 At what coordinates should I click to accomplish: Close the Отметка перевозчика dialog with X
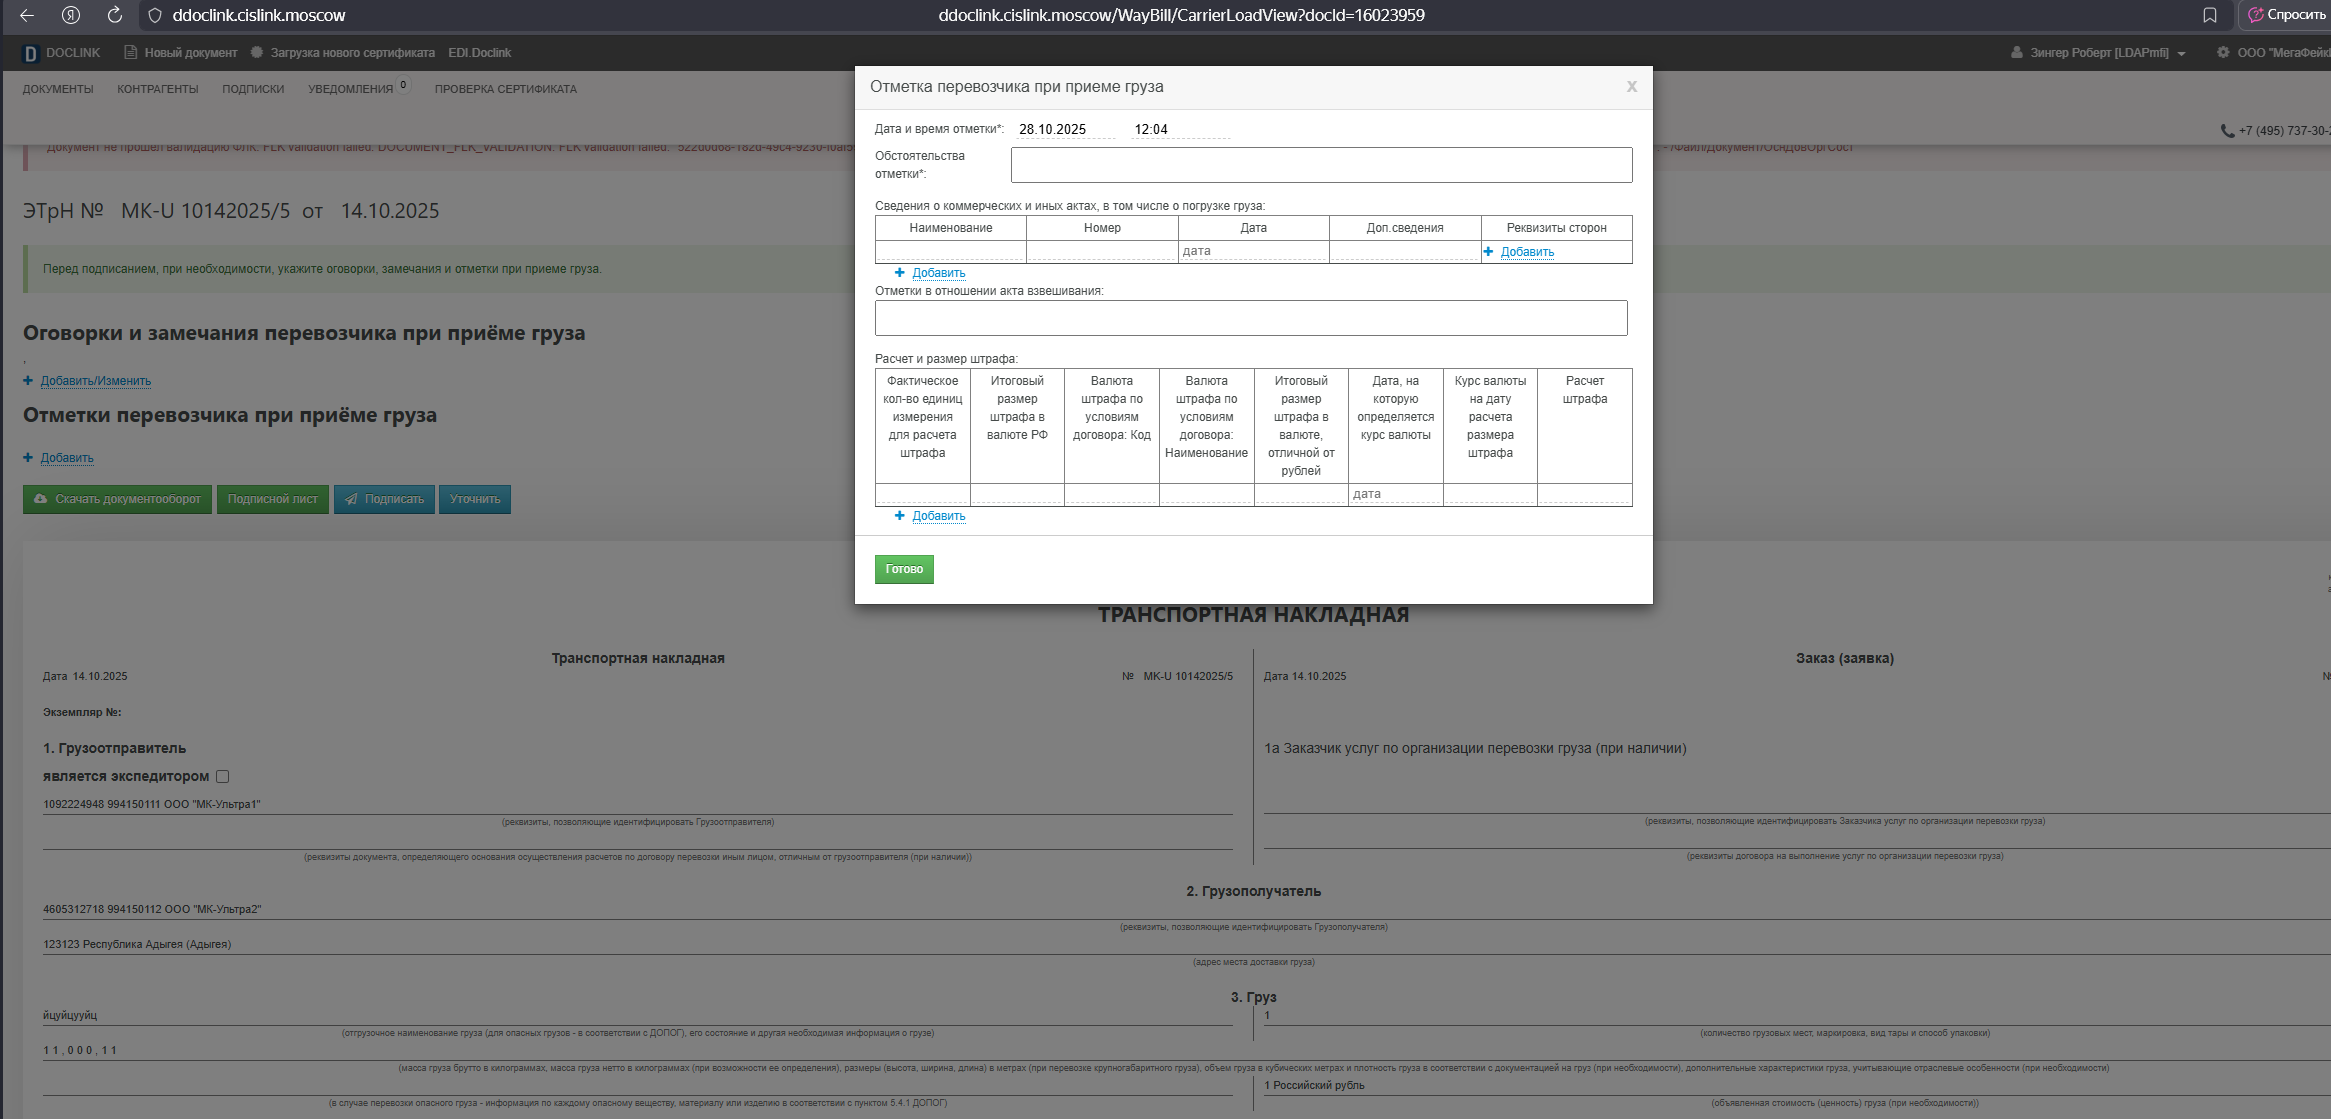(x=1631, y=87)
